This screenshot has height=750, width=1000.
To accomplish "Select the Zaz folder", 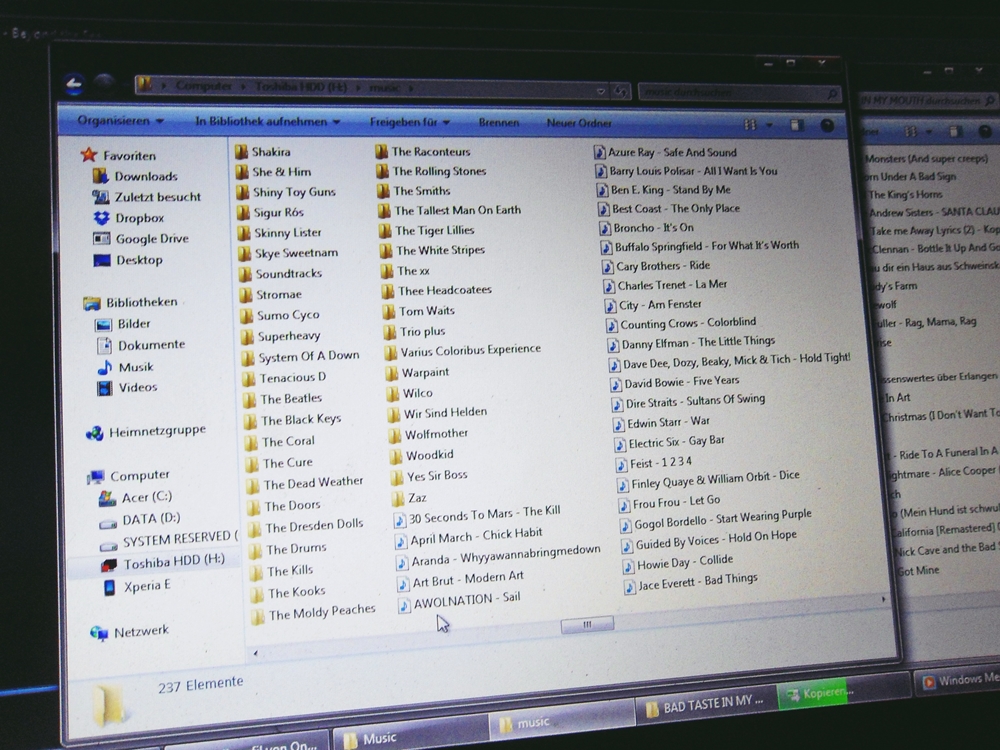I will [x=409, y=497].
